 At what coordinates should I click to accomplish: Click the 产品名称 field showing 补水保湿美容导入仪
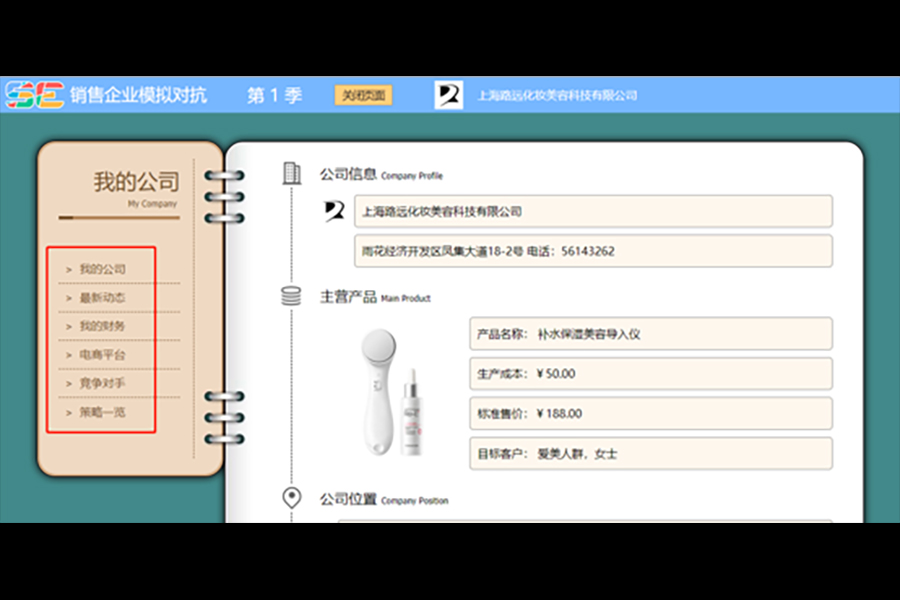pos(650,334)
